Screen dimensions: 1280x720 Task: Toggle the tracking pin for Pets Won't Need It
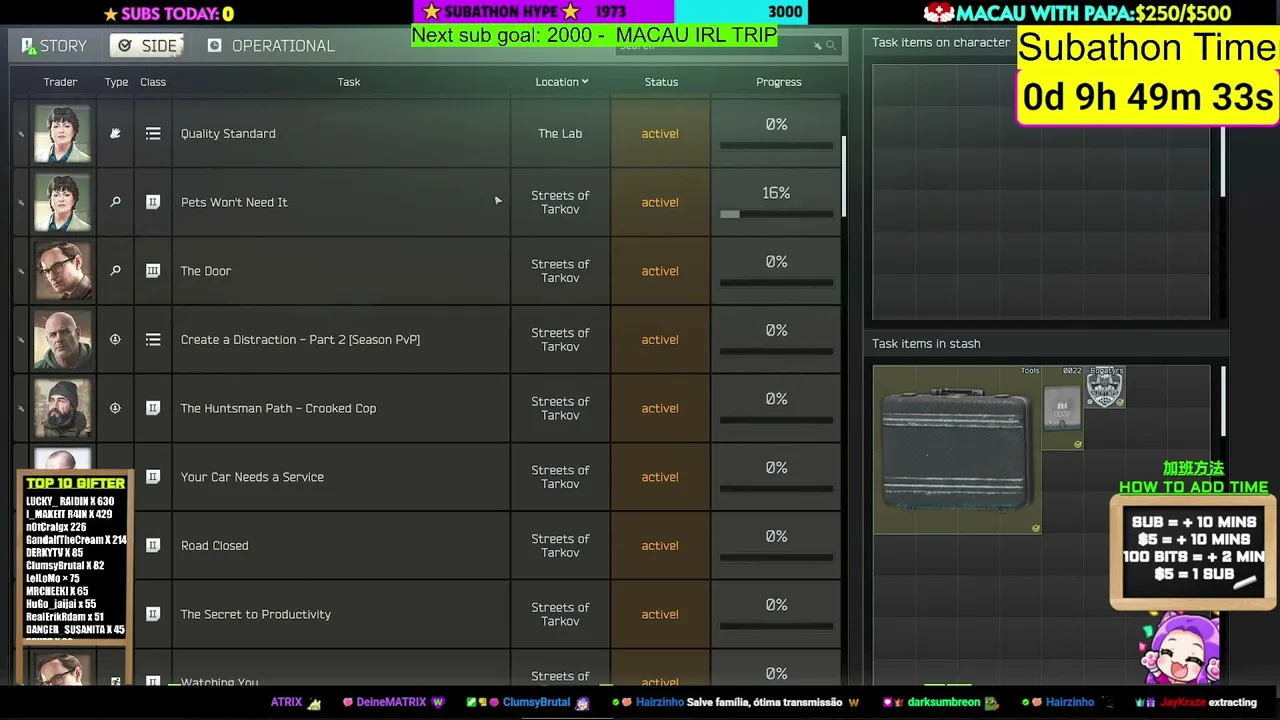point(21,203)
